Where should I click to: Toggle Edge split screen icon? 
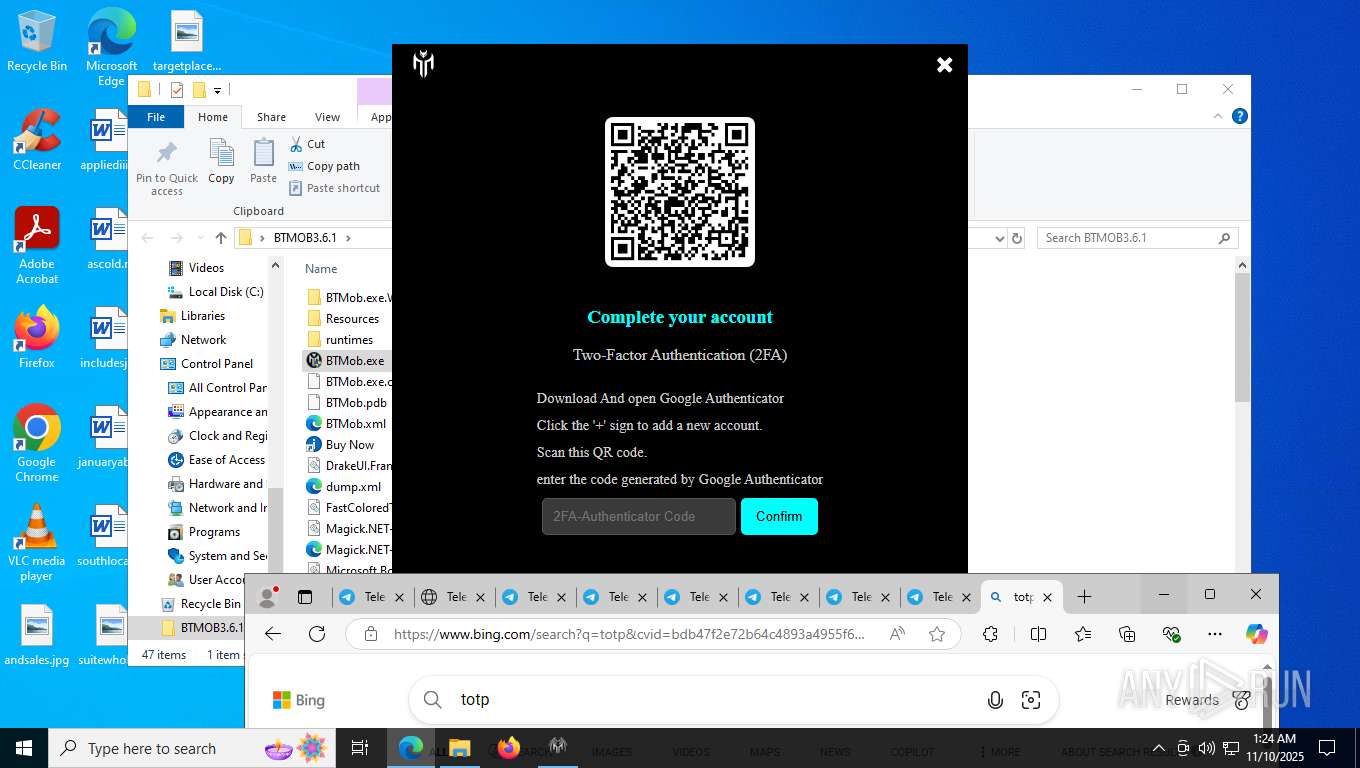[1038, 634]
